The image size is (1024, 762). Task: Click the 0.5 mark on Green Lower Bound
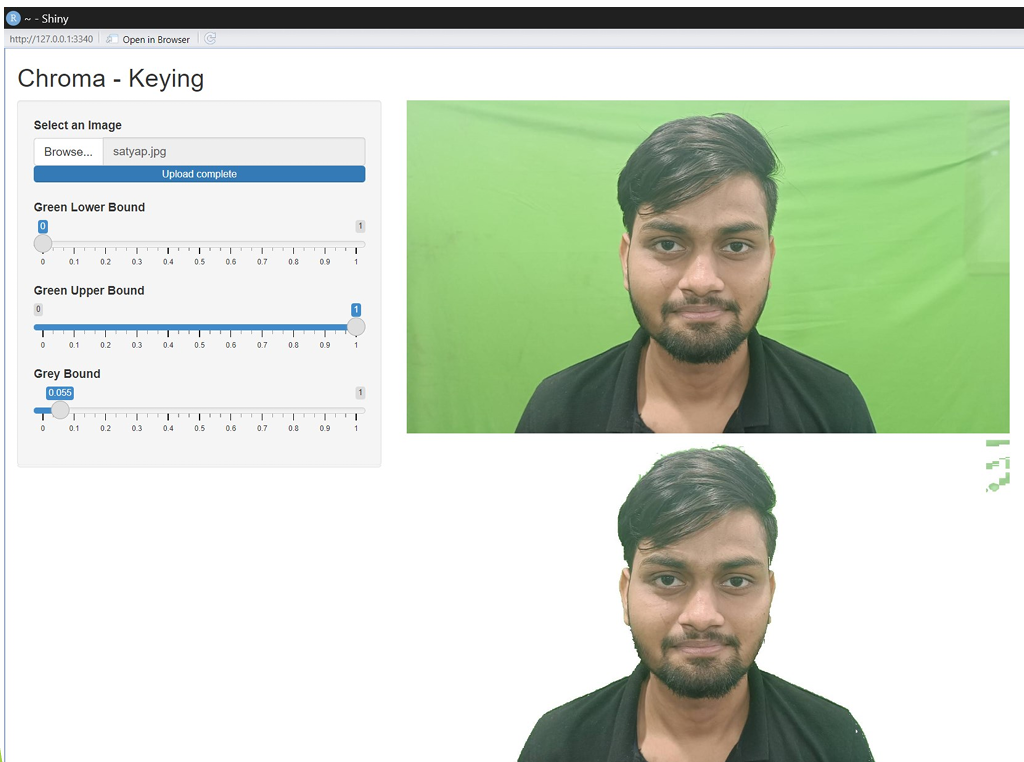(x=199, y=243)
